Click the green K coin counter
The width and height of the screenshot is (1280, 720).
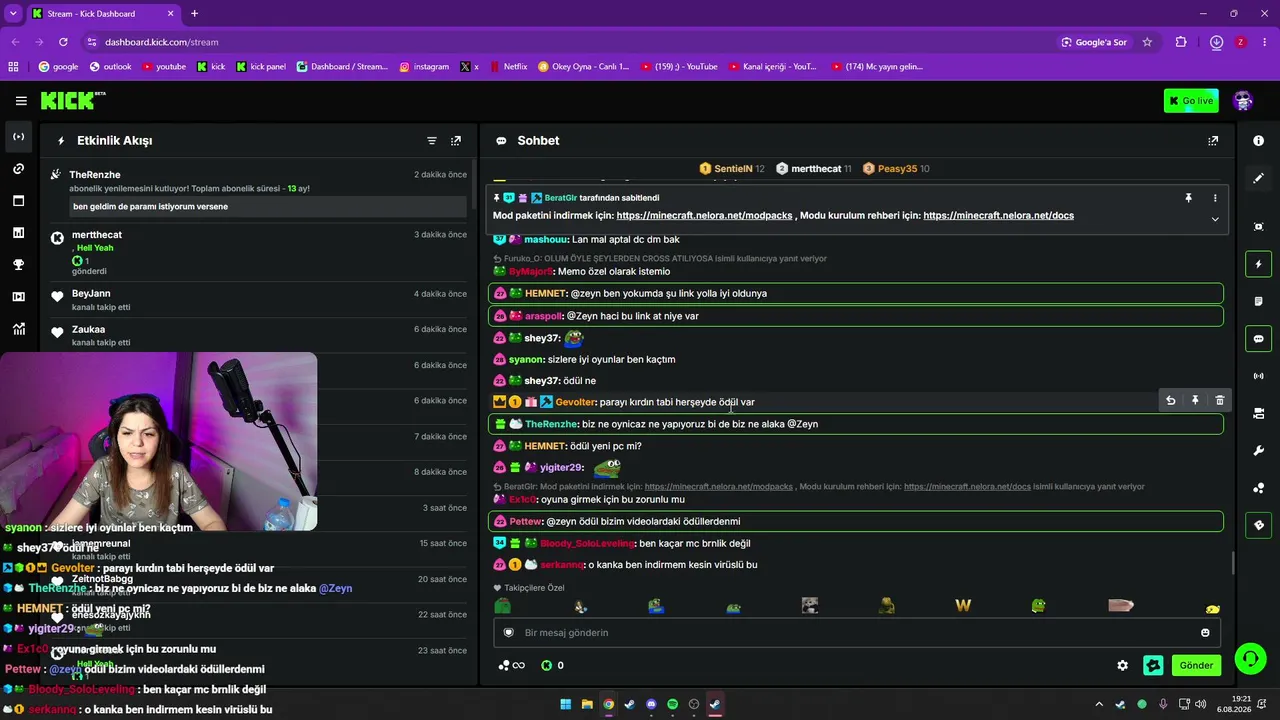click(552, 665)
